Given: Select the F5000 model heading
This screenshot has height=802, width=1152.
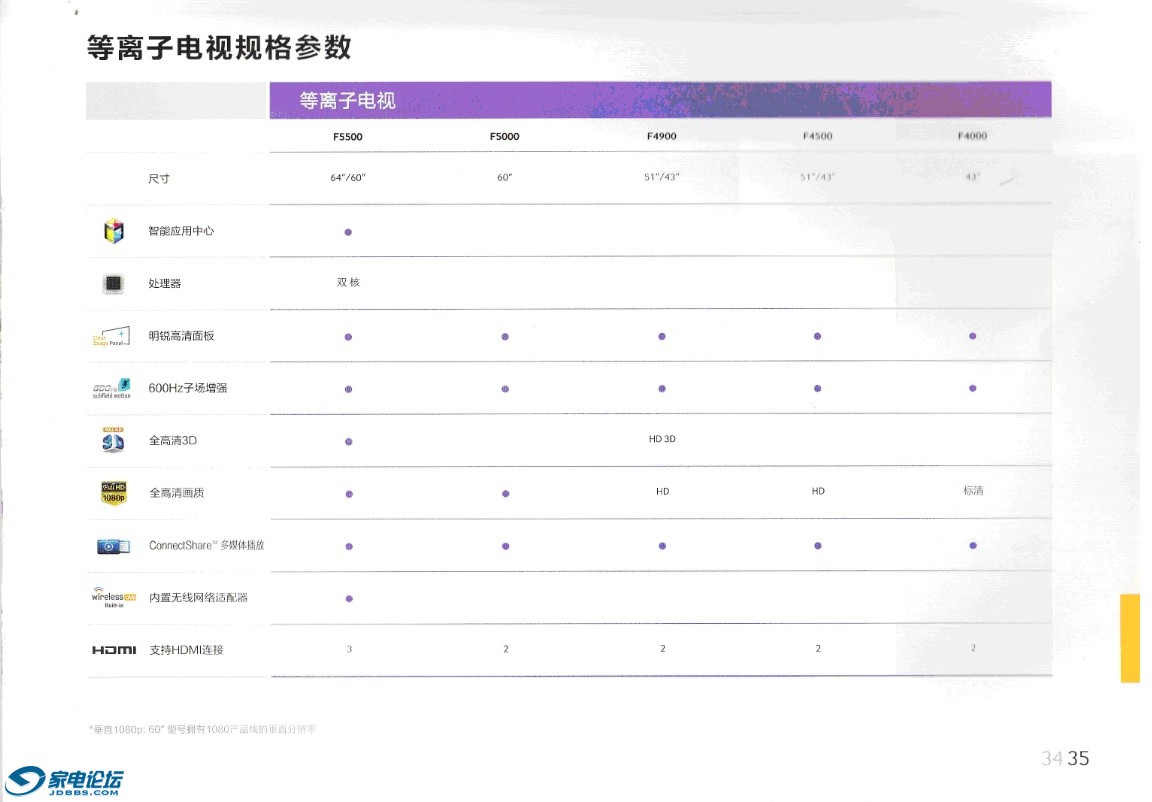Looking at the screenshot, I should click(505, 137).
